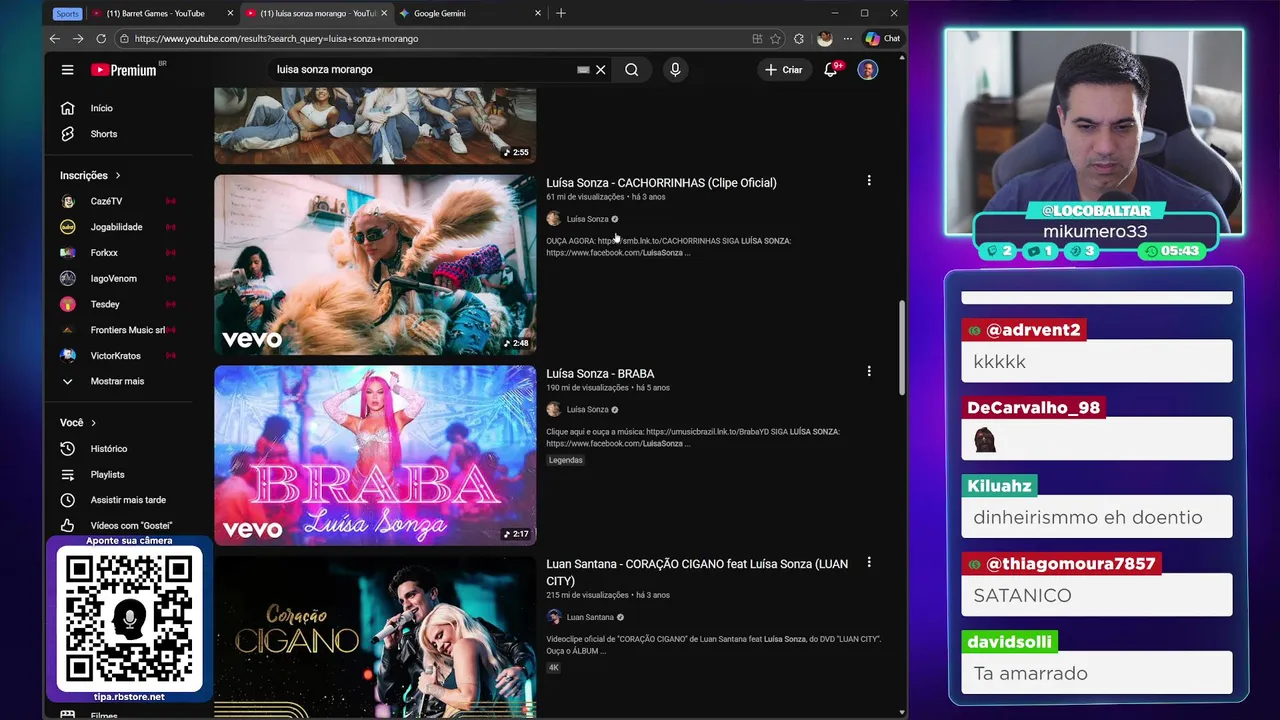This screenshot has height=720, width=1280.
Task: Open split screen icon in address bar
Action: [757, 39]
